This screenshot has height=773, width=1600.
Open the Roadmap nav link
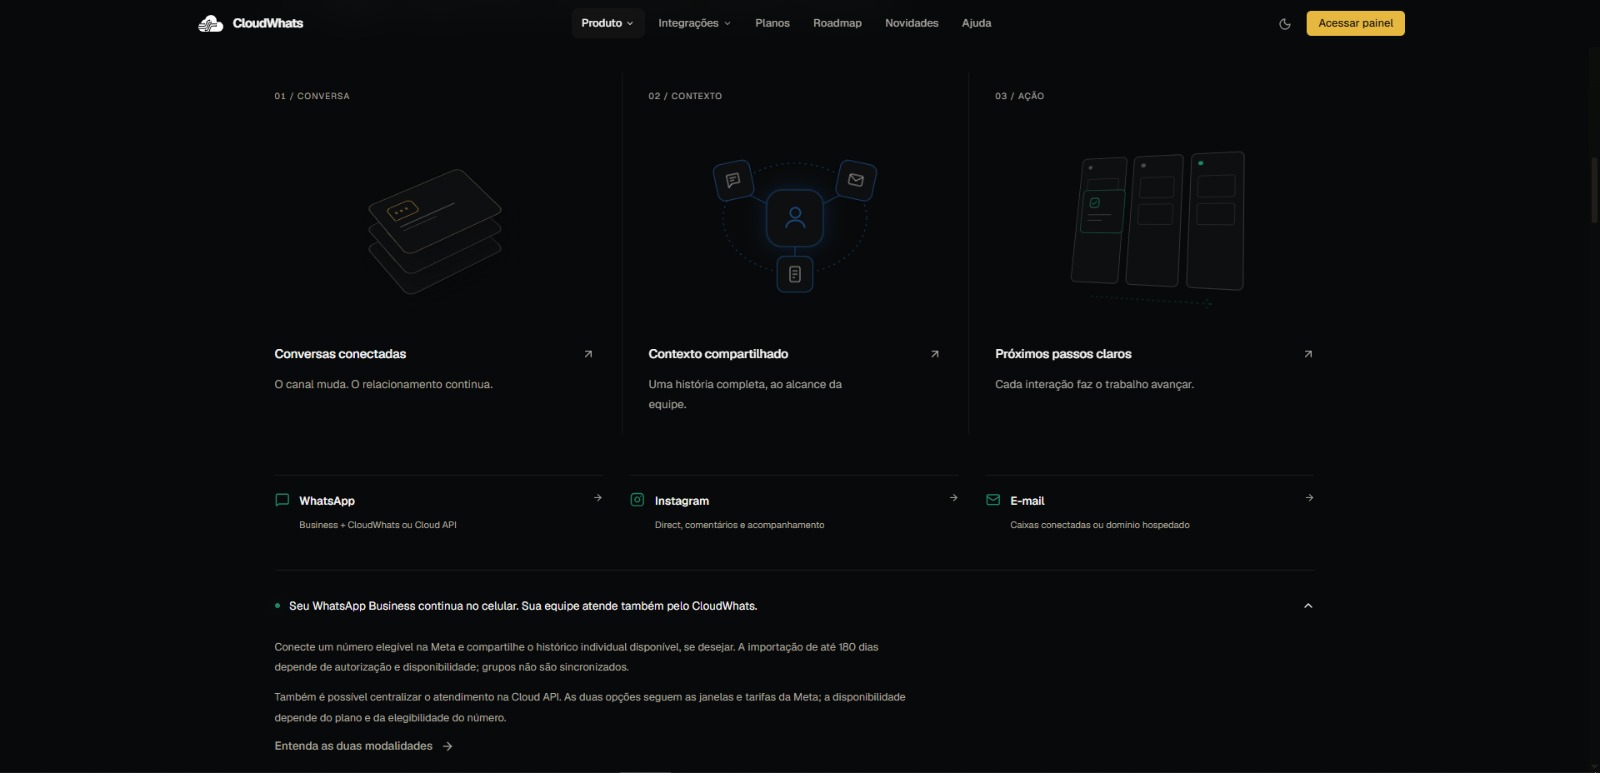click(x=837, y=23)
